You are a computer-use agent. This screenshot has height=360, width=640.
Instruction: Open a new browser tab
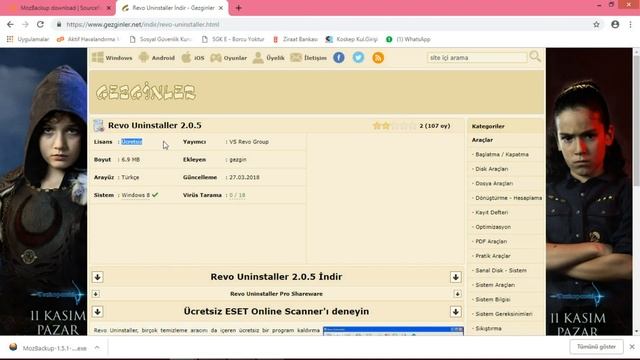[x=239, y=8]
